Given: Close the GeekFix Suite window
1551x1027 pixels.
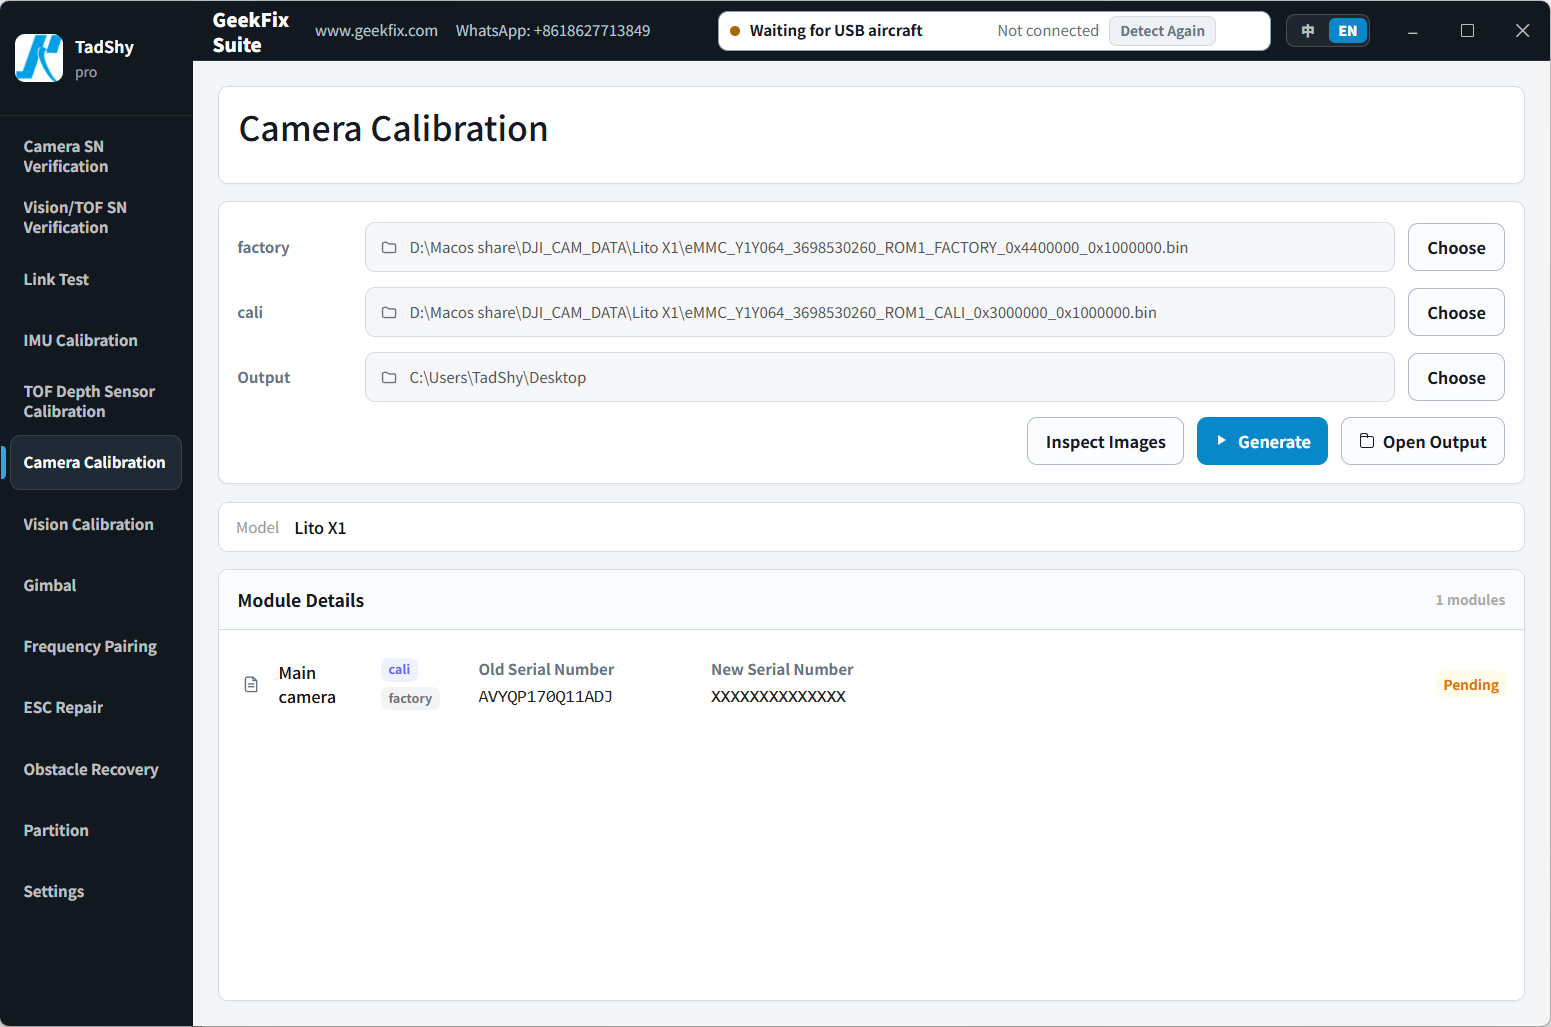Looking at the screenshot, I should coord(1522,31).
